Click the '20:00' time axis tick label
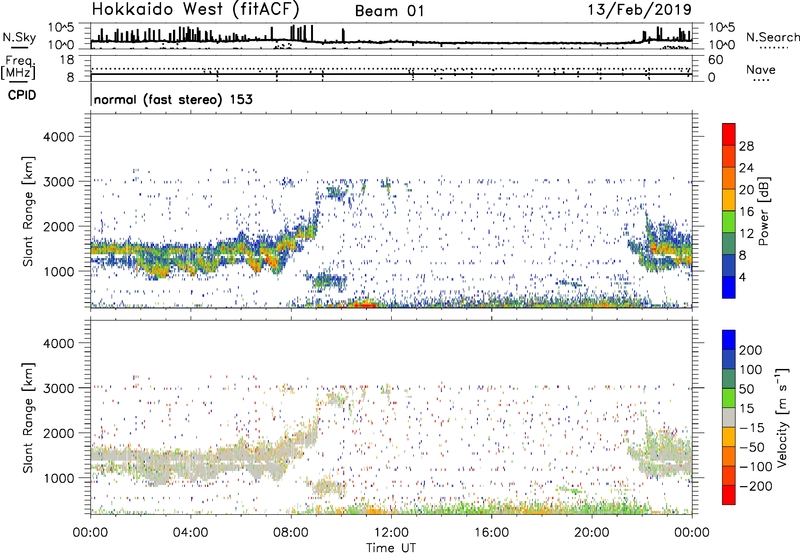The height and width of the screenshot is (554, 800). coord(592,533)
